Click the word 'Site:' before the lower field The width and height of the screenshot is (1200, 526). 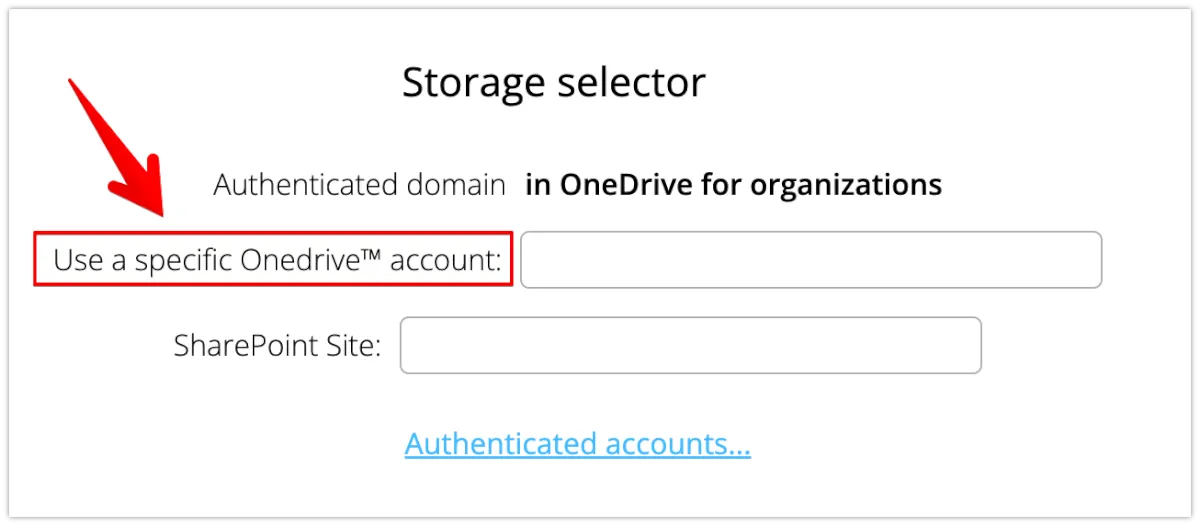354,346
